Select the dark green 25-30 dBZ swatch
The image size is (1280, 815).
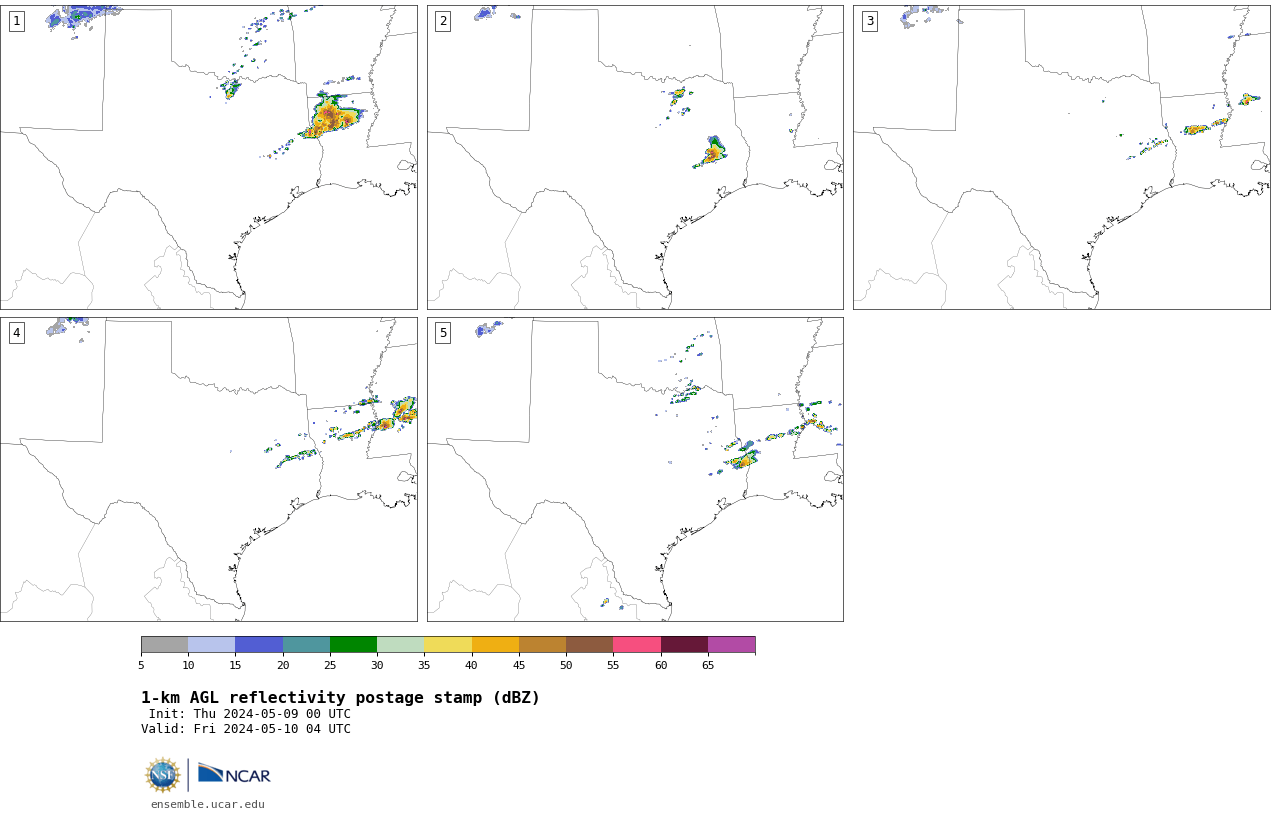tap(353, 645)
